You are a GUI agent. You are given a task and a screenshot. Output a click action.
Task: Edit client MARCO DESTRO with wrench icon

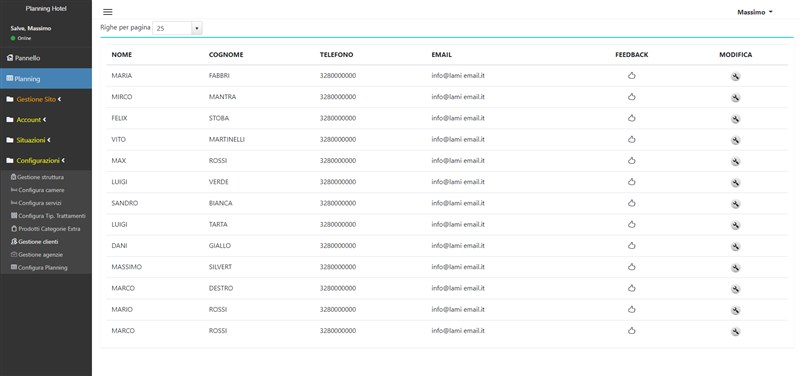click(735, 289)
